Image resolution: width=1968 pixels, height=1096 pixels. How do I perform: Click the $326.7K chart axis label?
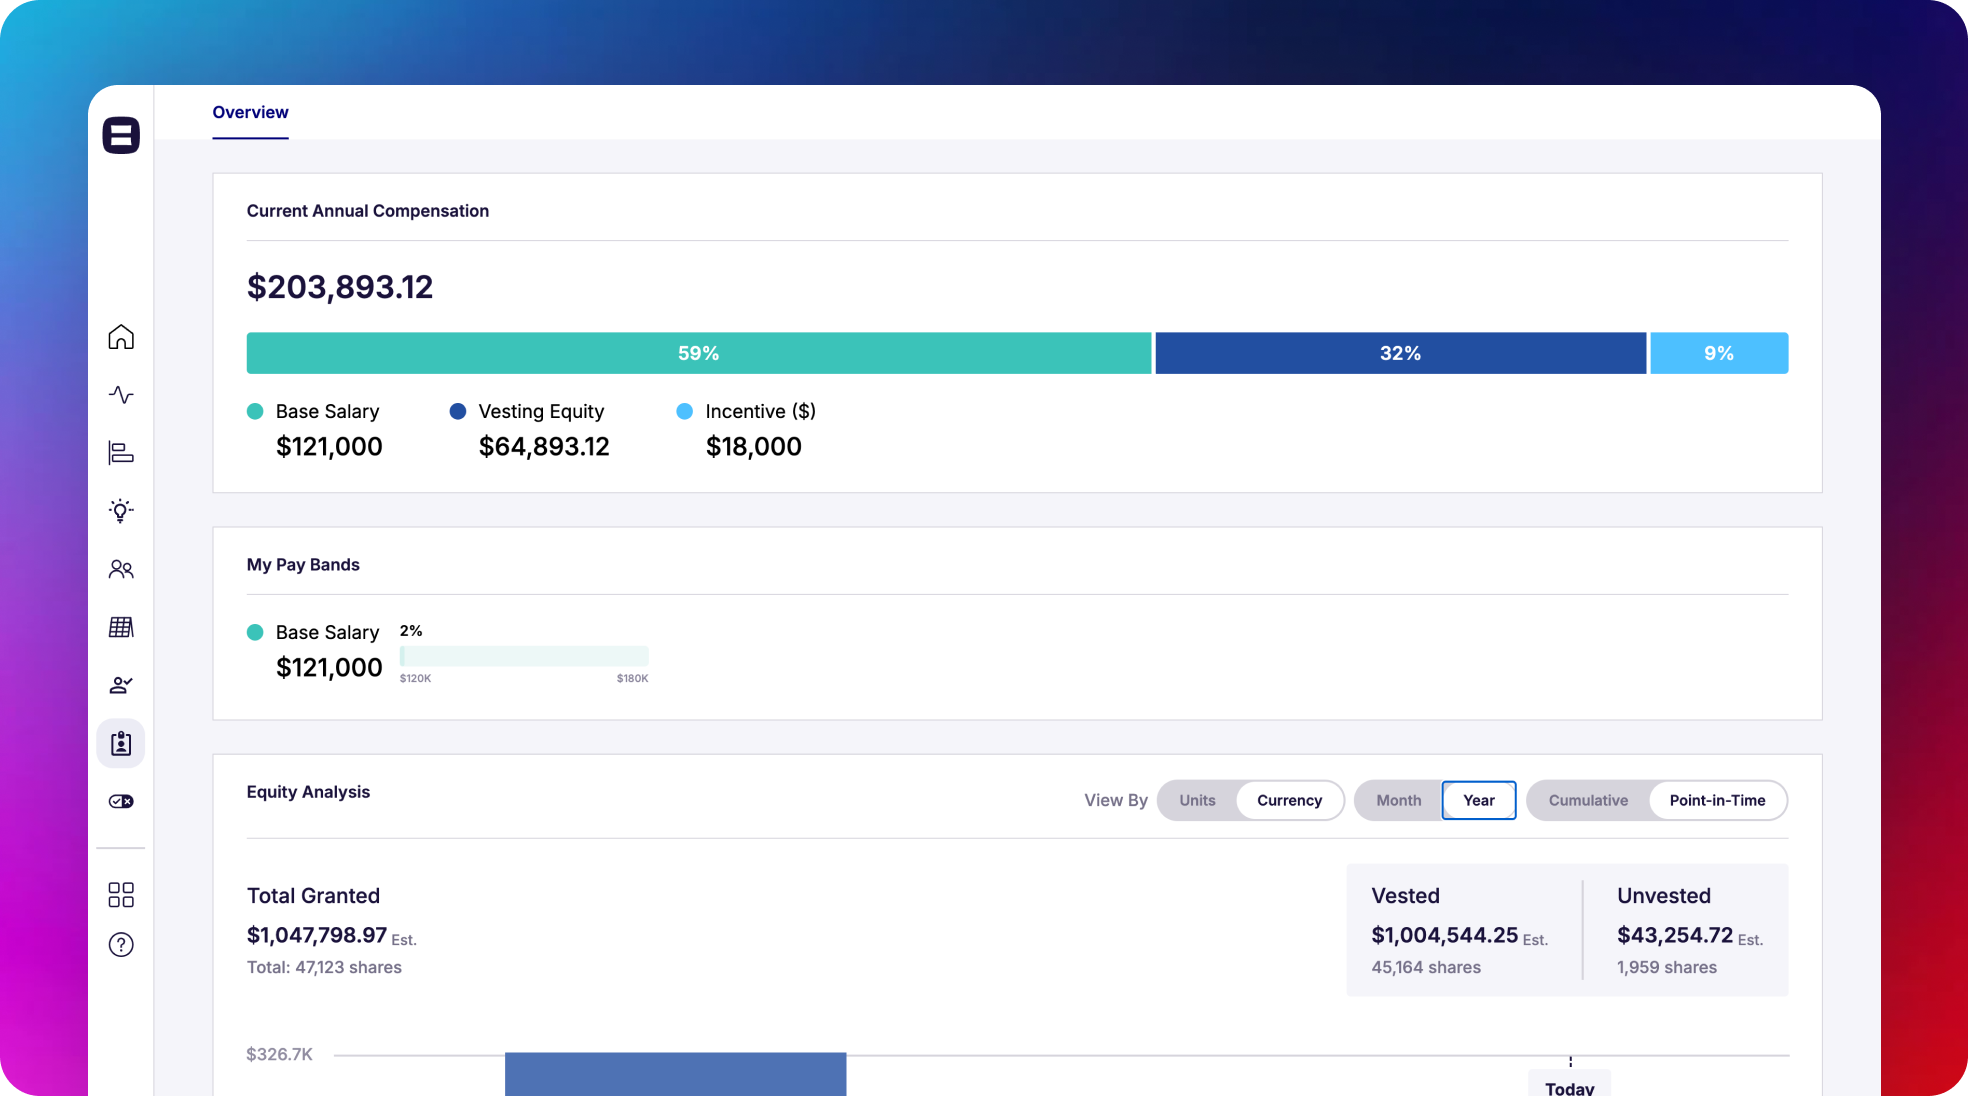click(279, 1054)
